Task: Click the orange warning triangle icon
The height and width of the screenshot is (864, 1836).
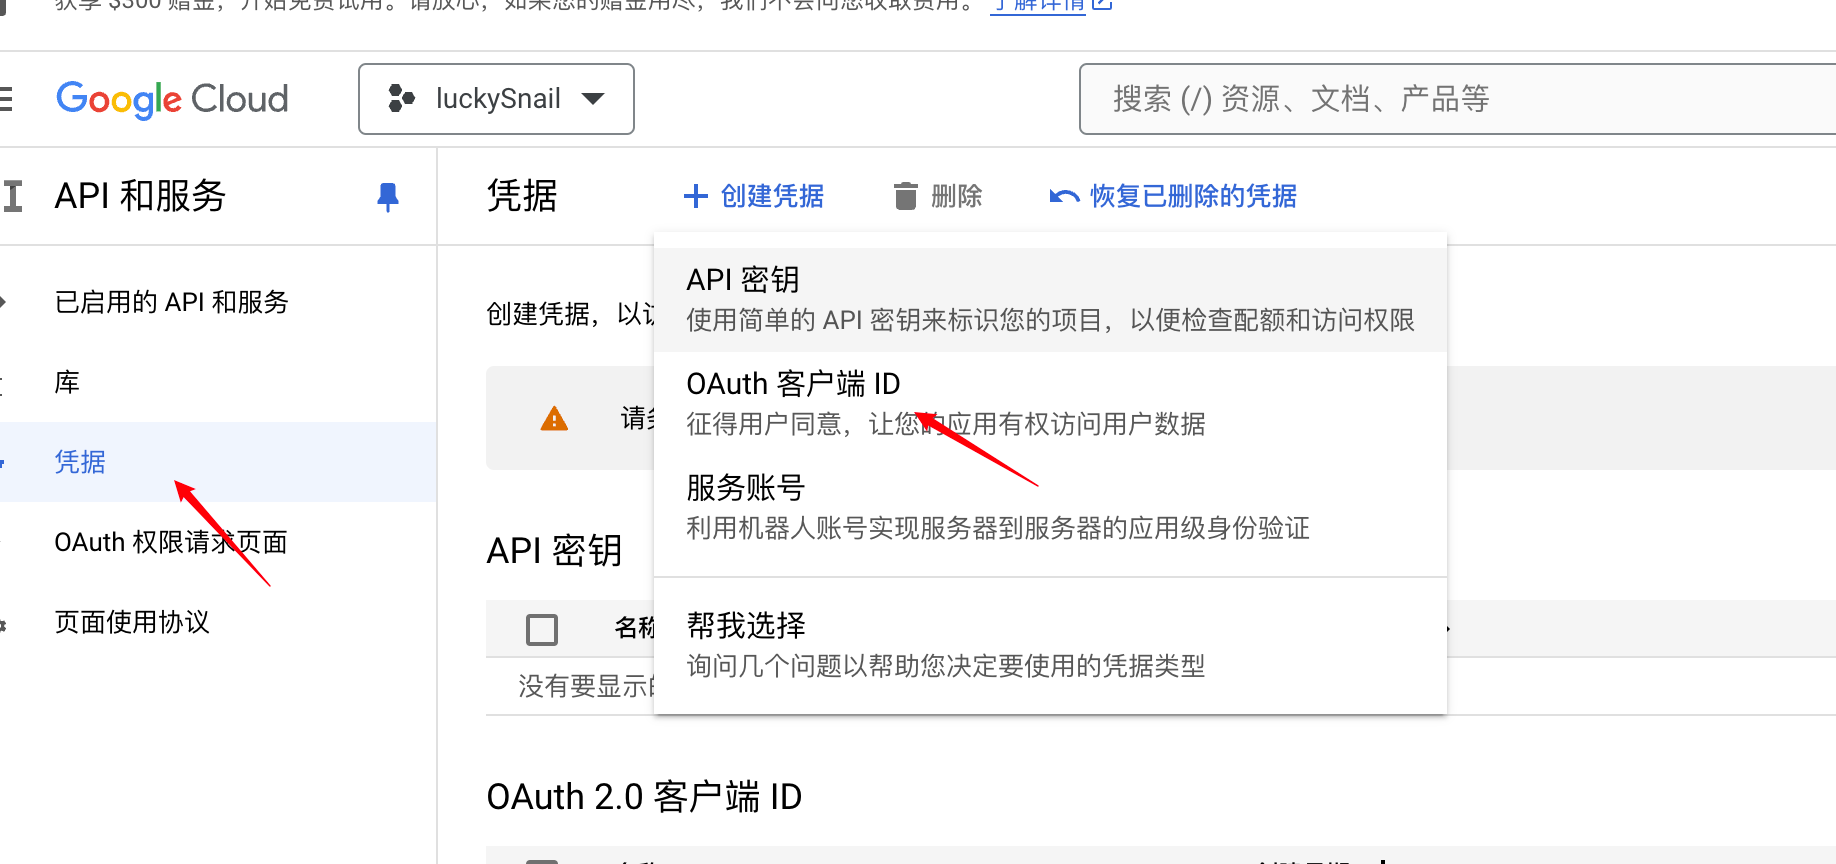Action: coord(554,419)
